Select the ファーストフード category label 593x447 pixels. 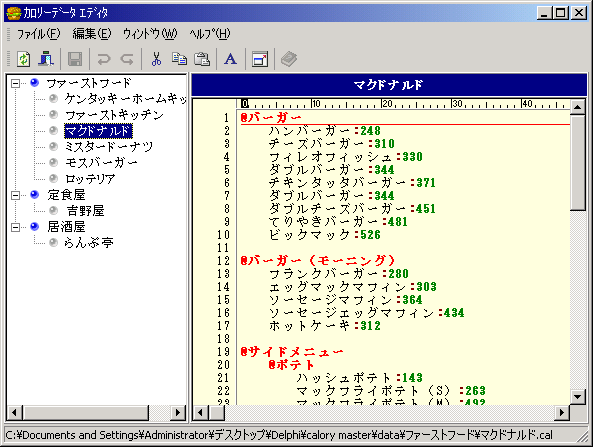click(89, 83)
